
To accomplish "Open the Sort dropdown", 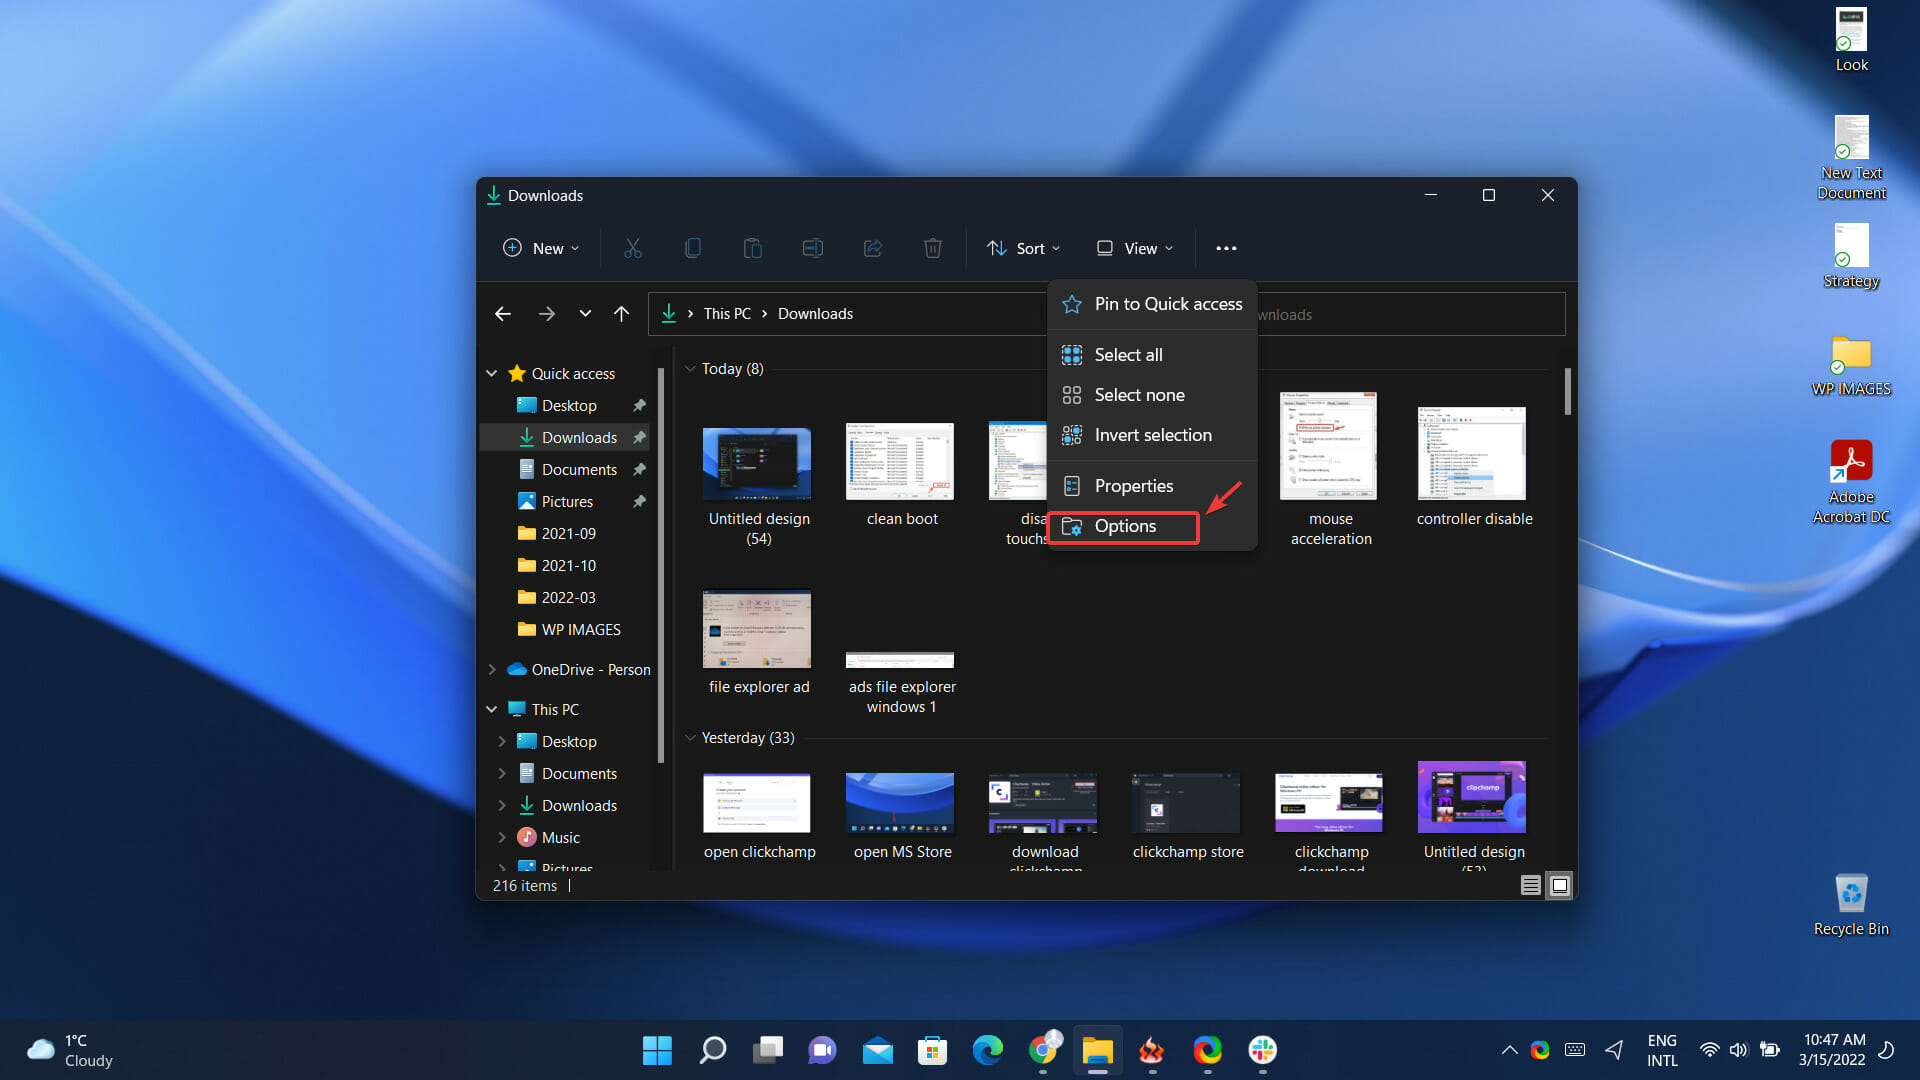I will click(x=1023, y=248).
